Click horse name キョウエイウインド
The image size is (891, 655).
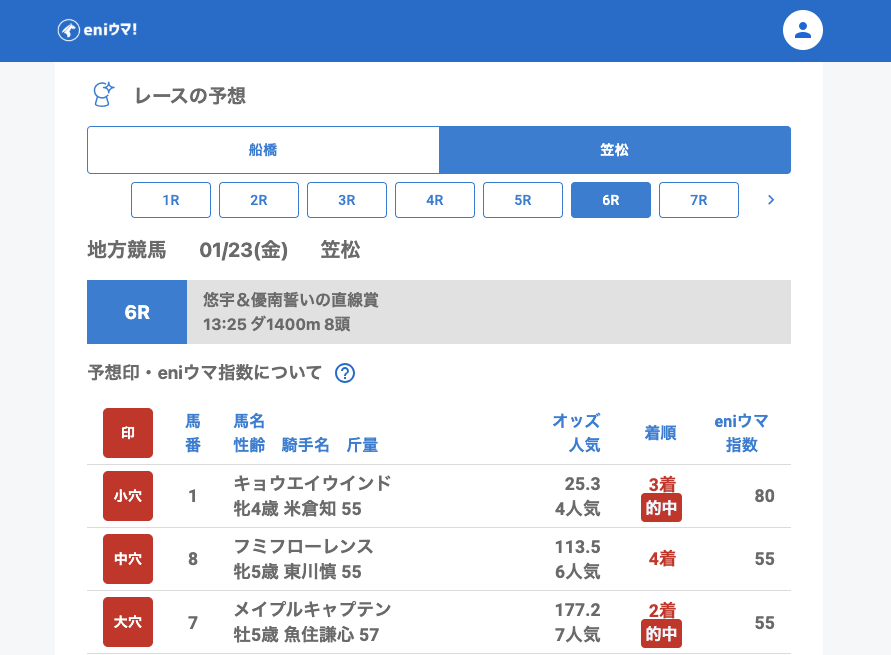pyautogui.click(x=312, y=484)
